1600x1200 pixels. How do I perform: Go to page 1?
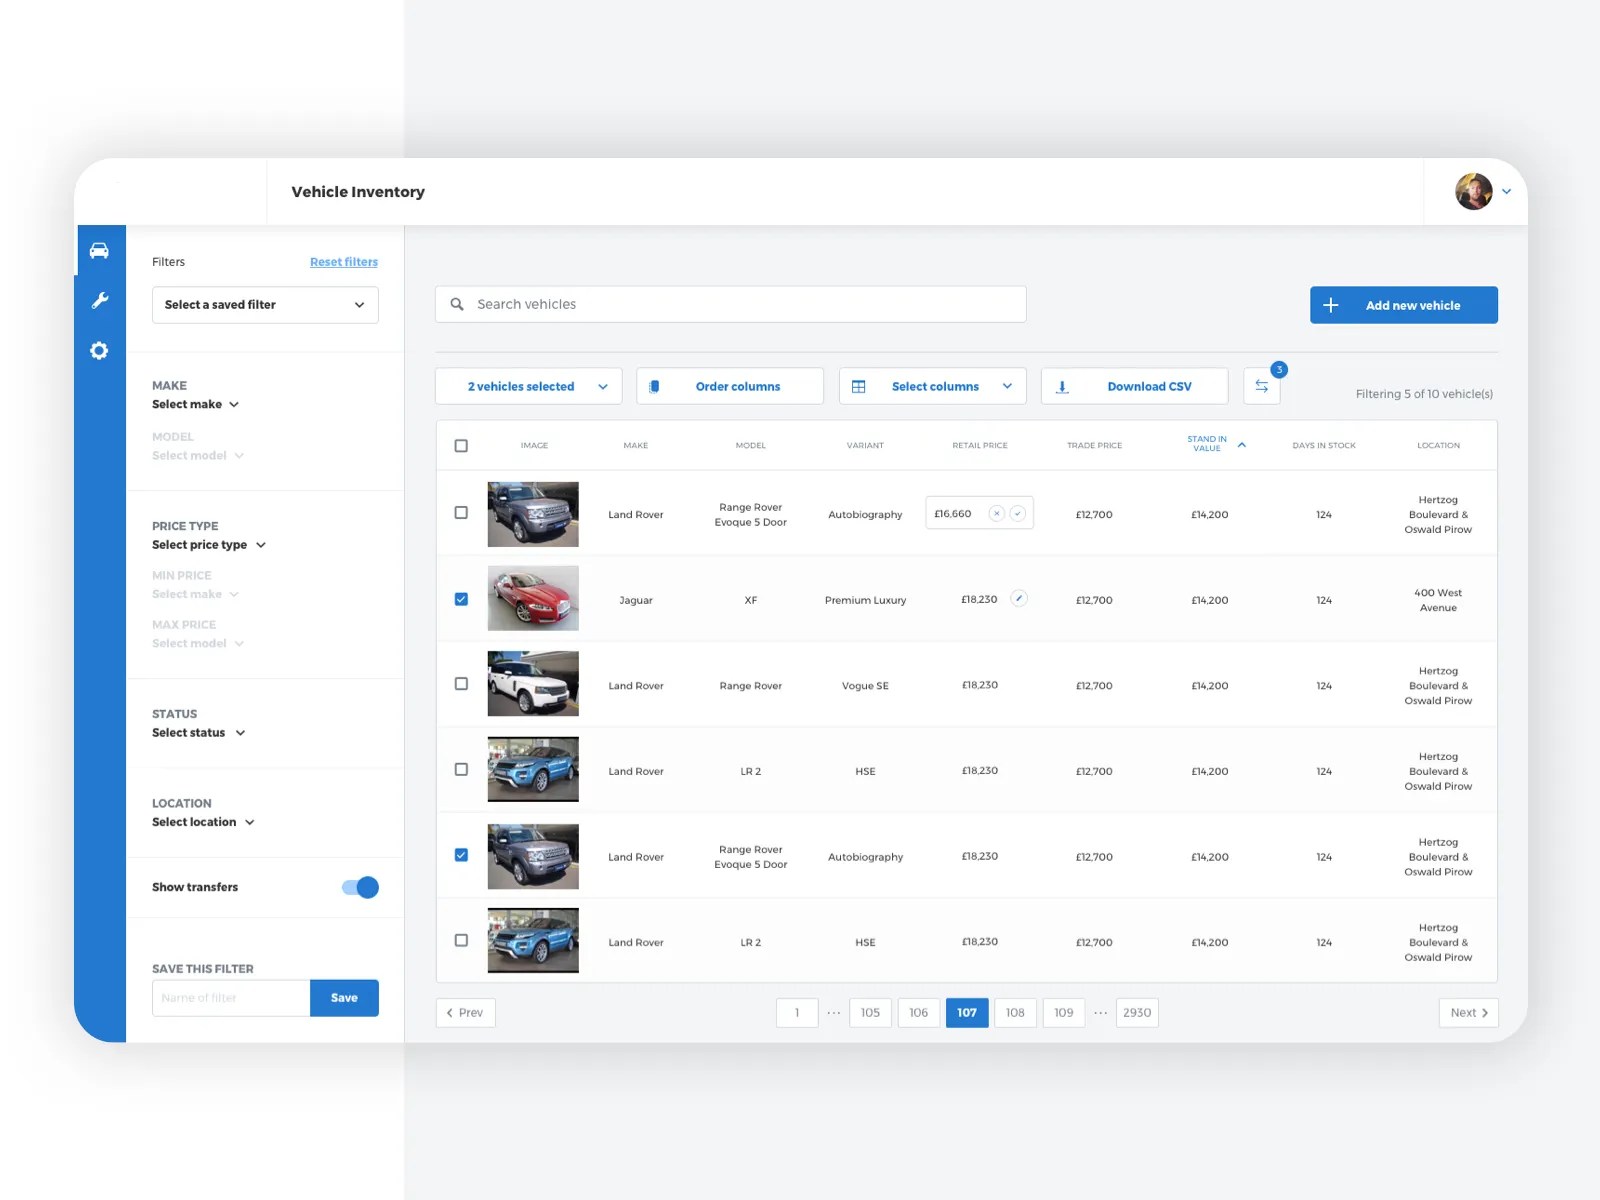797,1013
